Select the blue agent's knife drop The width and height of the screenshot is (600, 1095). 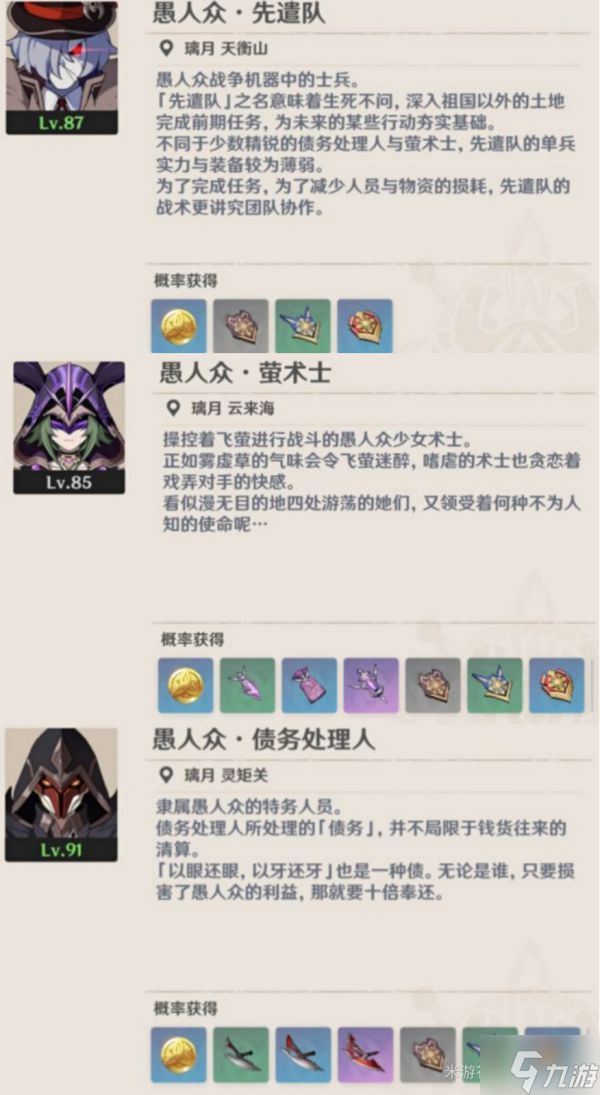pos(303,1054)
